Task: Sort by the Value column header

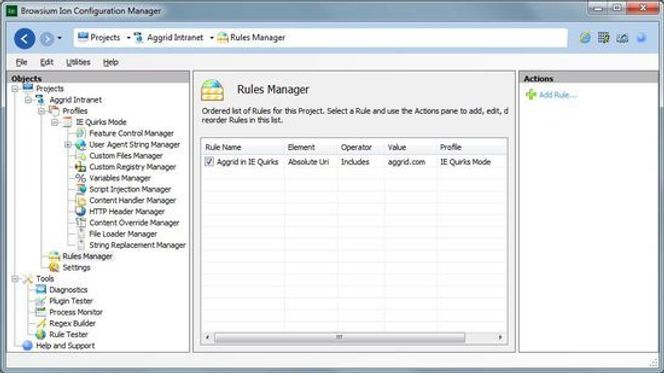Action: (410, 147)
